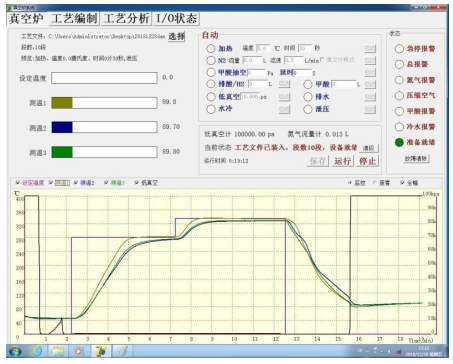Click the vacuum furnace app taskbar icon
This screenshot has width=453, height=364.
(x=101, y=351)
